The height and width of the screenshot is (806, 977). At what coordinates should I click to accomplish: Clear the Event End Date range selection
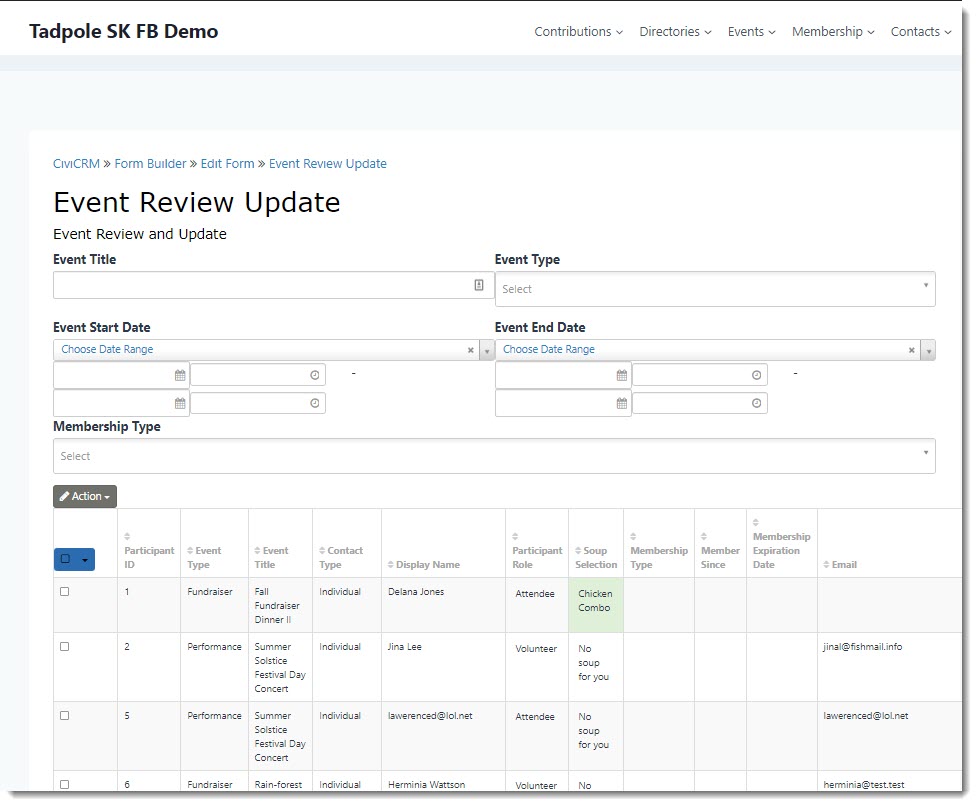[912, 351]
